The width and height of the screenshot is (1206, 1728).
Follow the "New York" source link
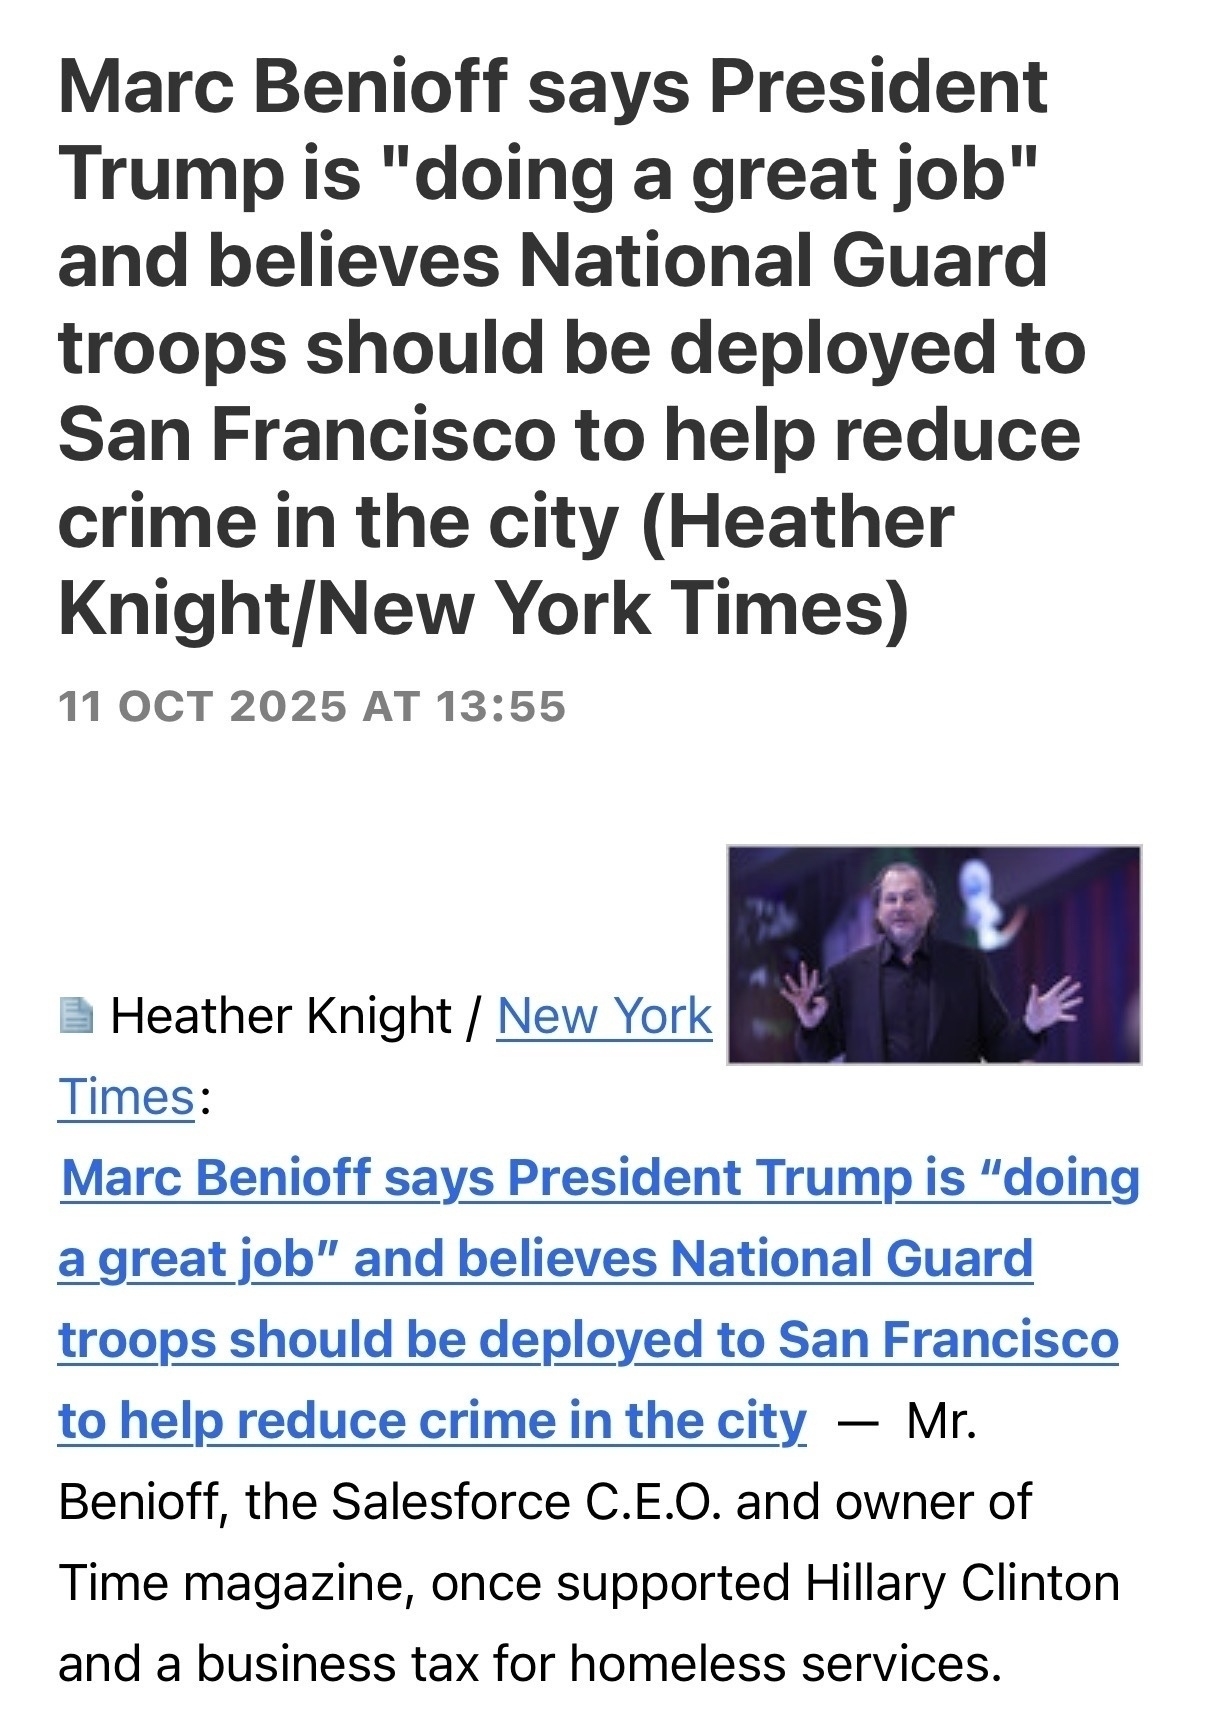(604, 1017)
